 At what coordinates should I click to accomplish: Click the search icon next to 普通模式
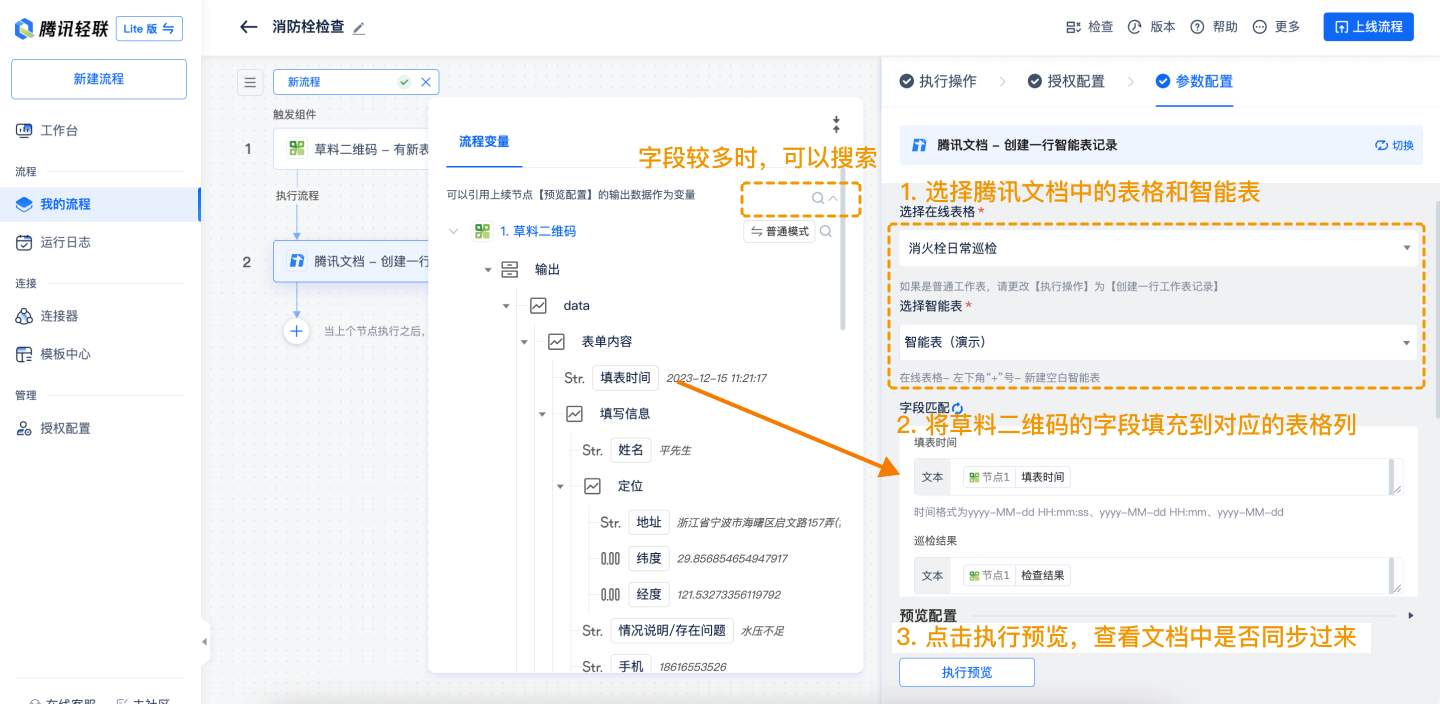coord(826,231)
